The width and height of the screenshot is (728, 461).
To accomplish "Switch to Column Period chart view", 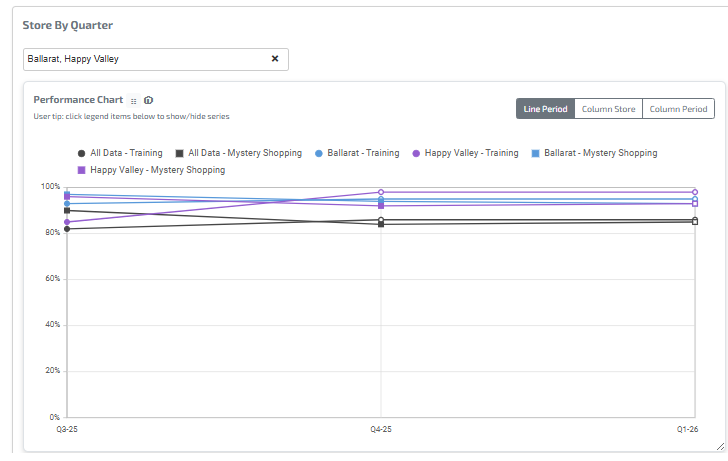I will (x=678, y=109).
